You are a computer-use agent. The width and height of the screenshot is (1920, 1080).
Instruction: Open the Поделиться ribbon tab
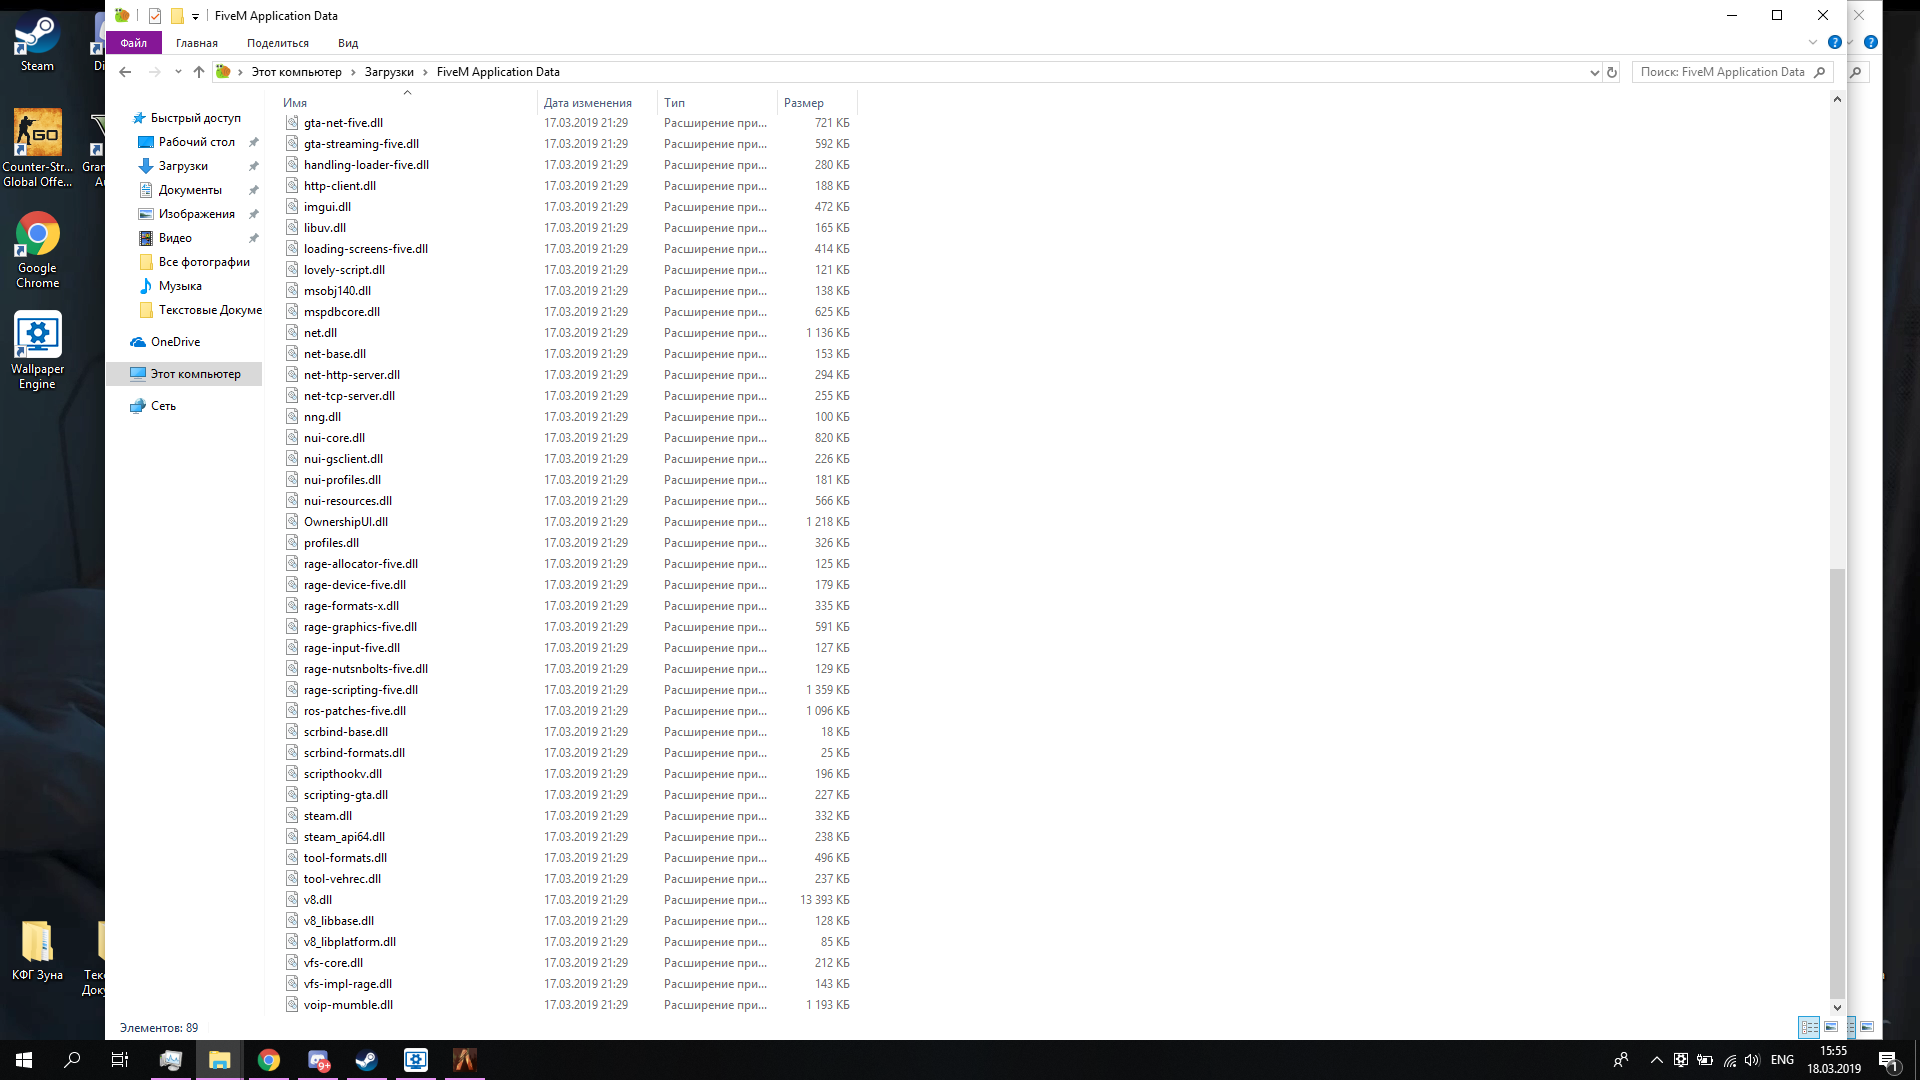[x=278, y=43]
